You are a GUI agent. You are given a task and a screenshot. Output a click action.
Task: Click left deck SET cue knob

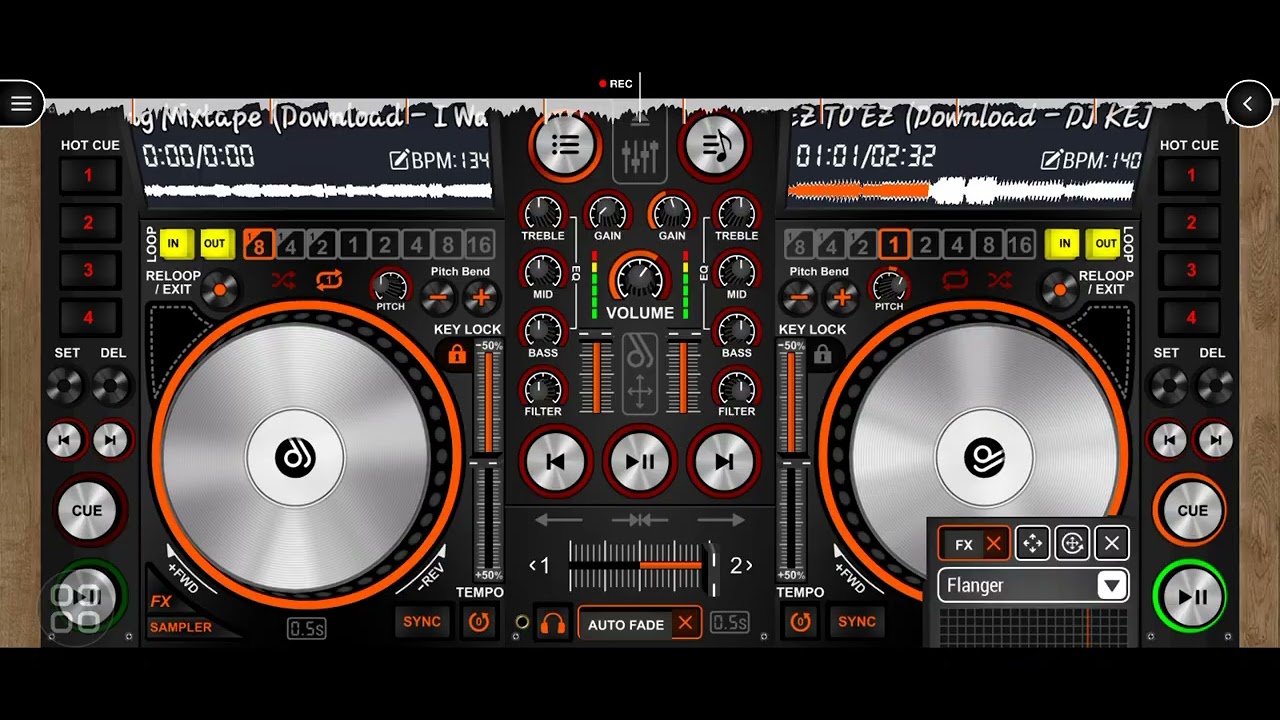pyautogui.click(x=65, y=385)
